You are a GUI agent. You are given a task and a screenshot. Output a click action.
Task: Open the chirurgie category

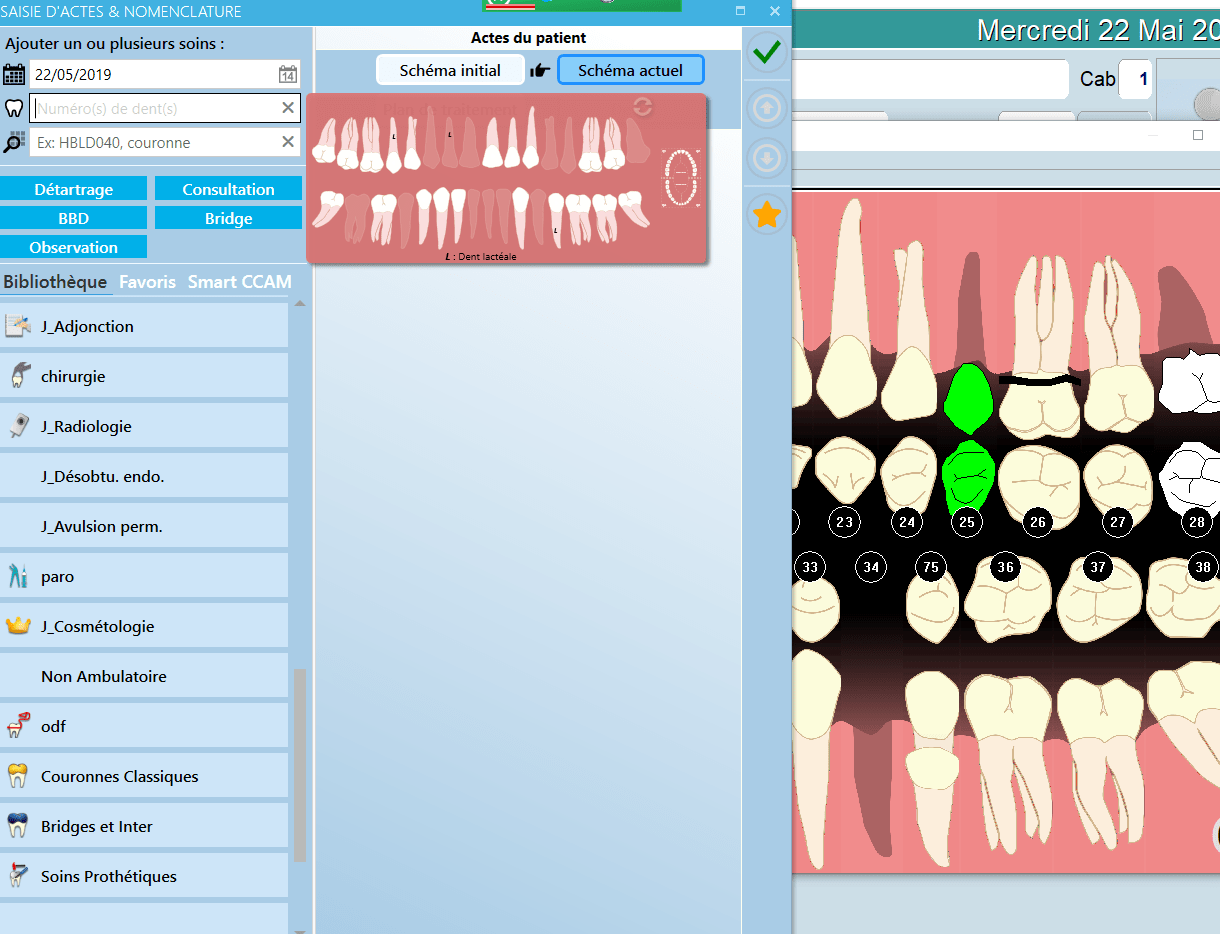73,377
